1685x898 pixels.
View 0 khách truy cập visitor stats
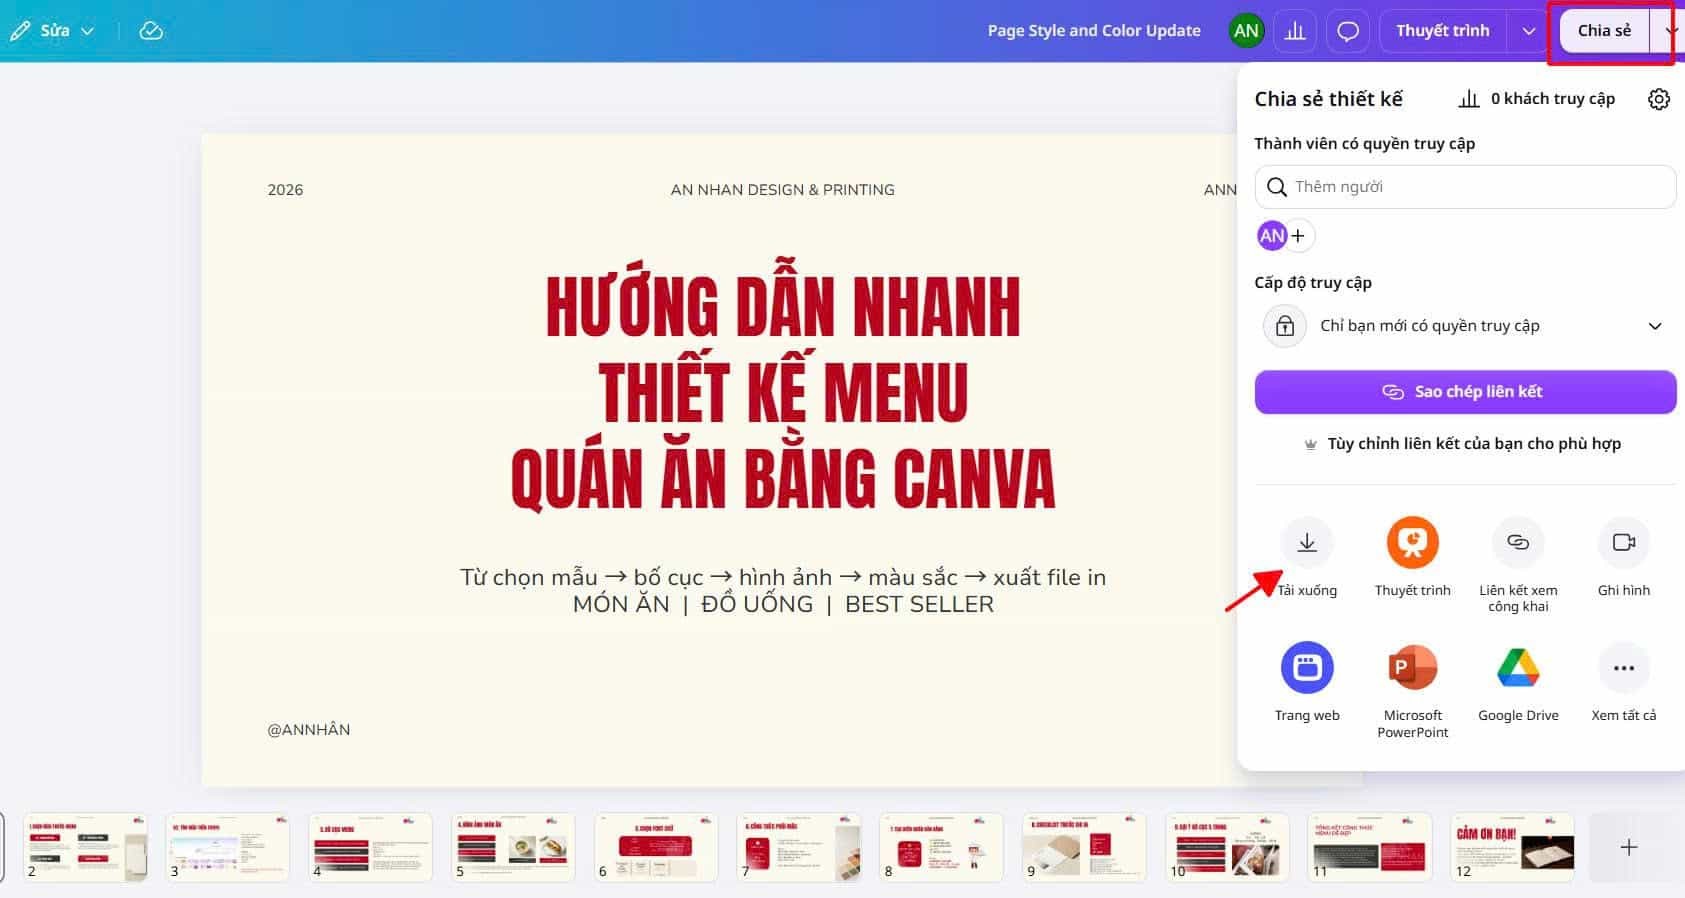tap(1537, 99)
